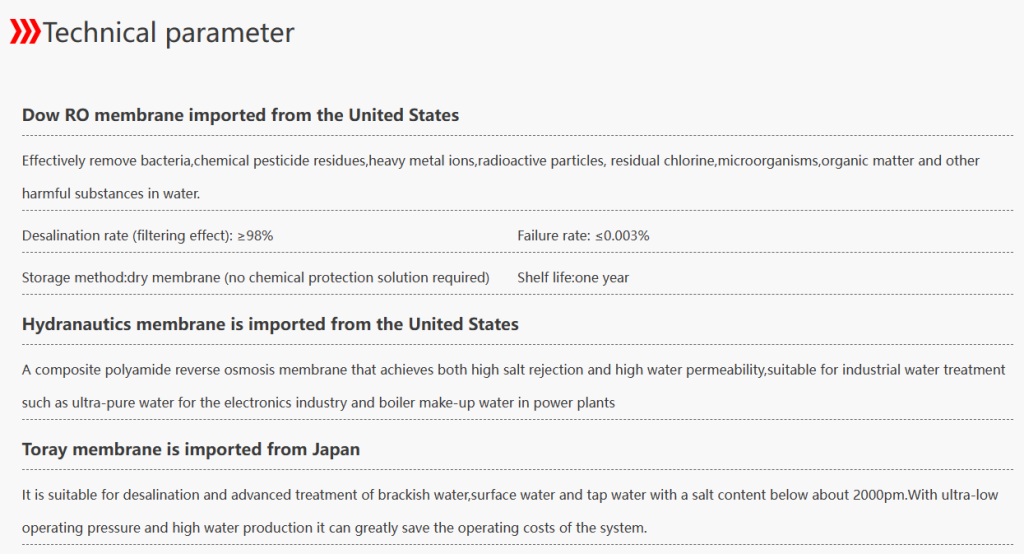Click the word 'Japan' in Toray heading
Screen dimensions: 1024x554
[x=336, y=449]
